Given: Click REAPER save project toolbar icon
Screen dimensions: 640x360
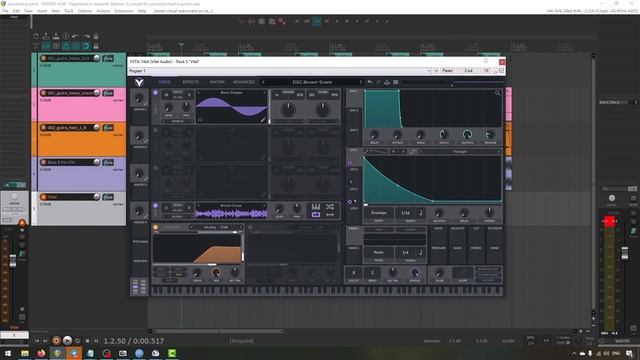Looking at the screenshot, I should 56,36.
